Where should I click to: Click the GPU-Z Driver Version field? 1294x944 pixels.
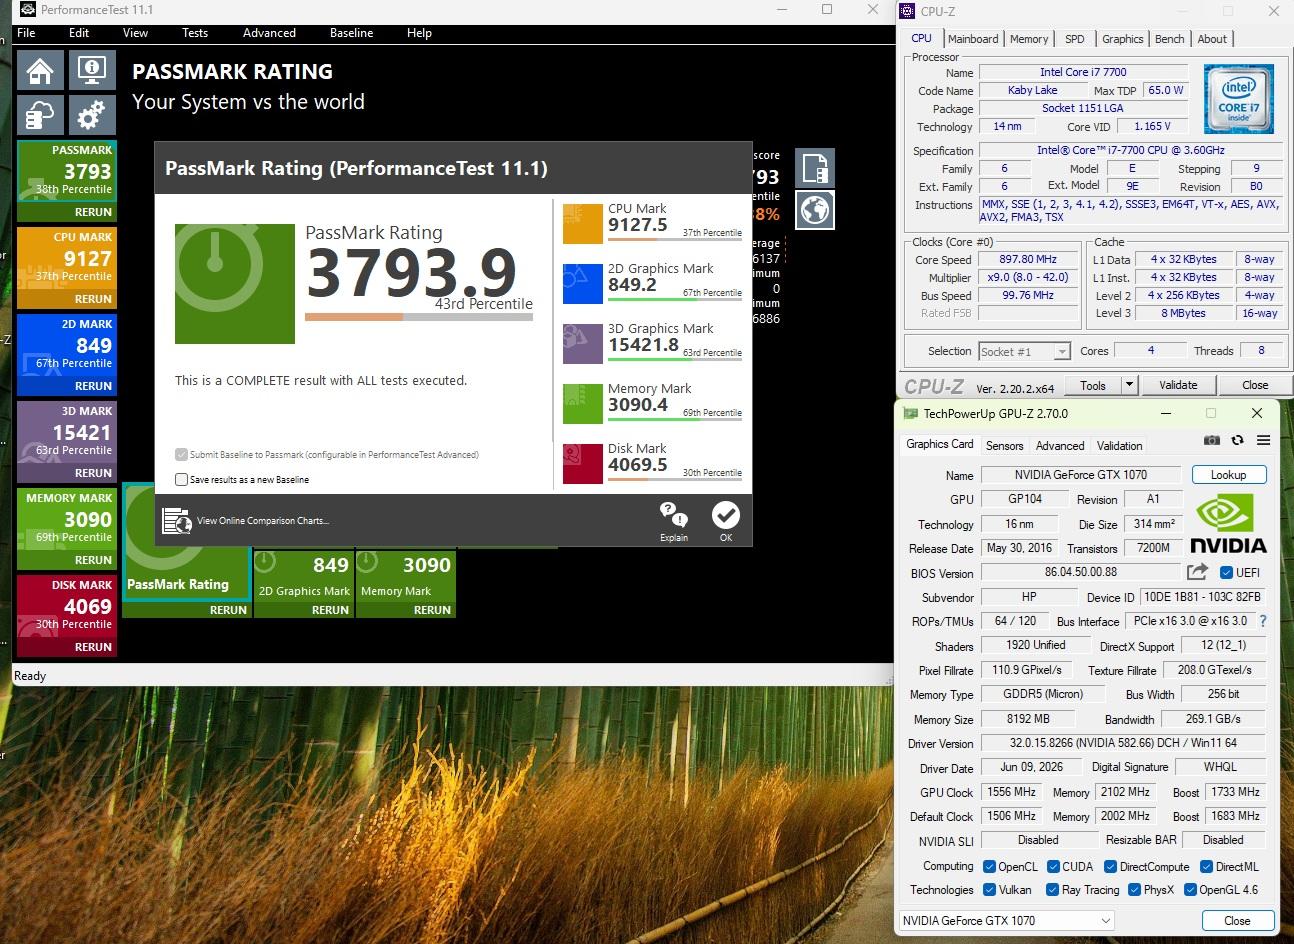[1123, 743]
